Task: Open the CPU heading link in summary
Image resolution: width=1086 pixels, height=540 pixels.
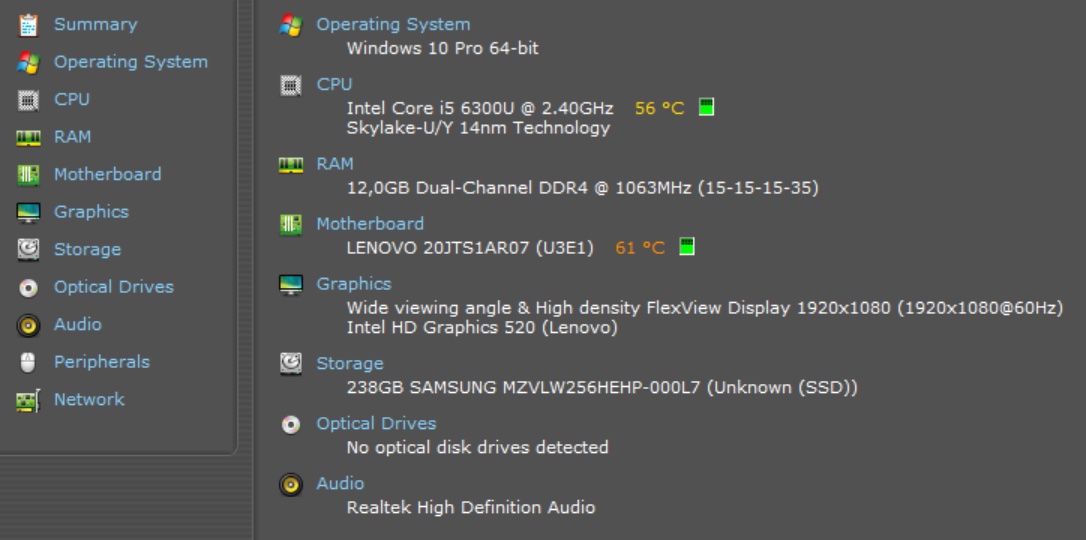Action: point(334,84)
